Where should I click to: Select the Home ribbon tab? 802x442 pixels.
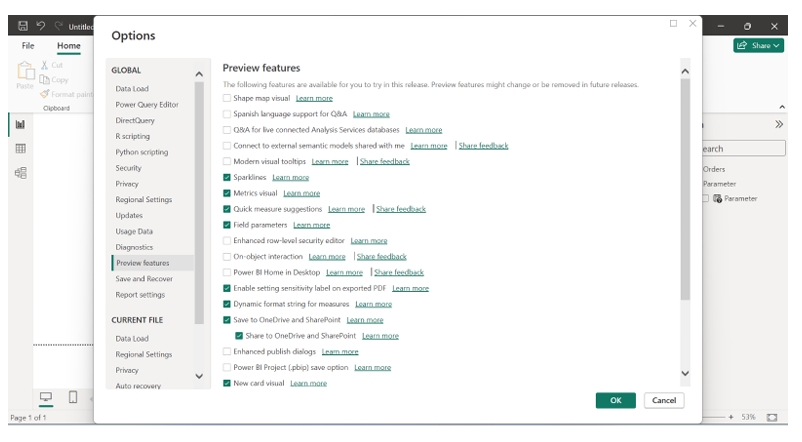click(69, 46)
